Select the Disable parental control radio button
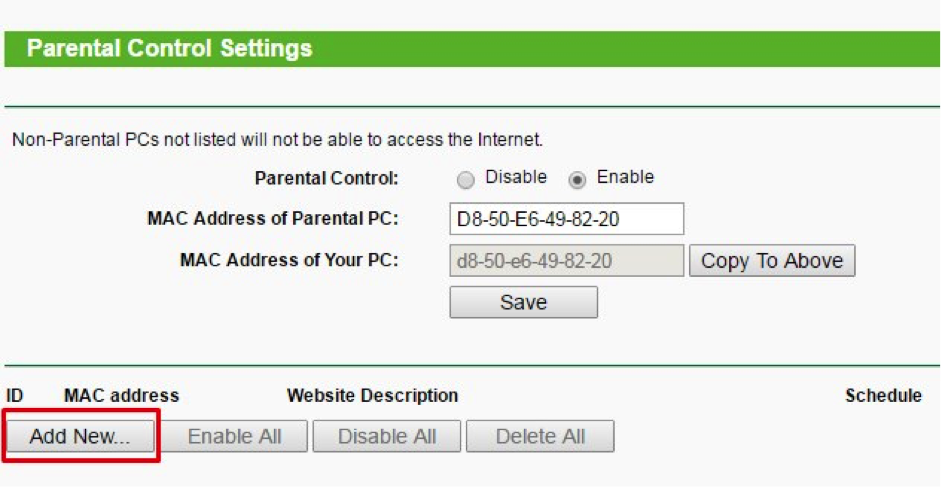 tap(465, 180)
